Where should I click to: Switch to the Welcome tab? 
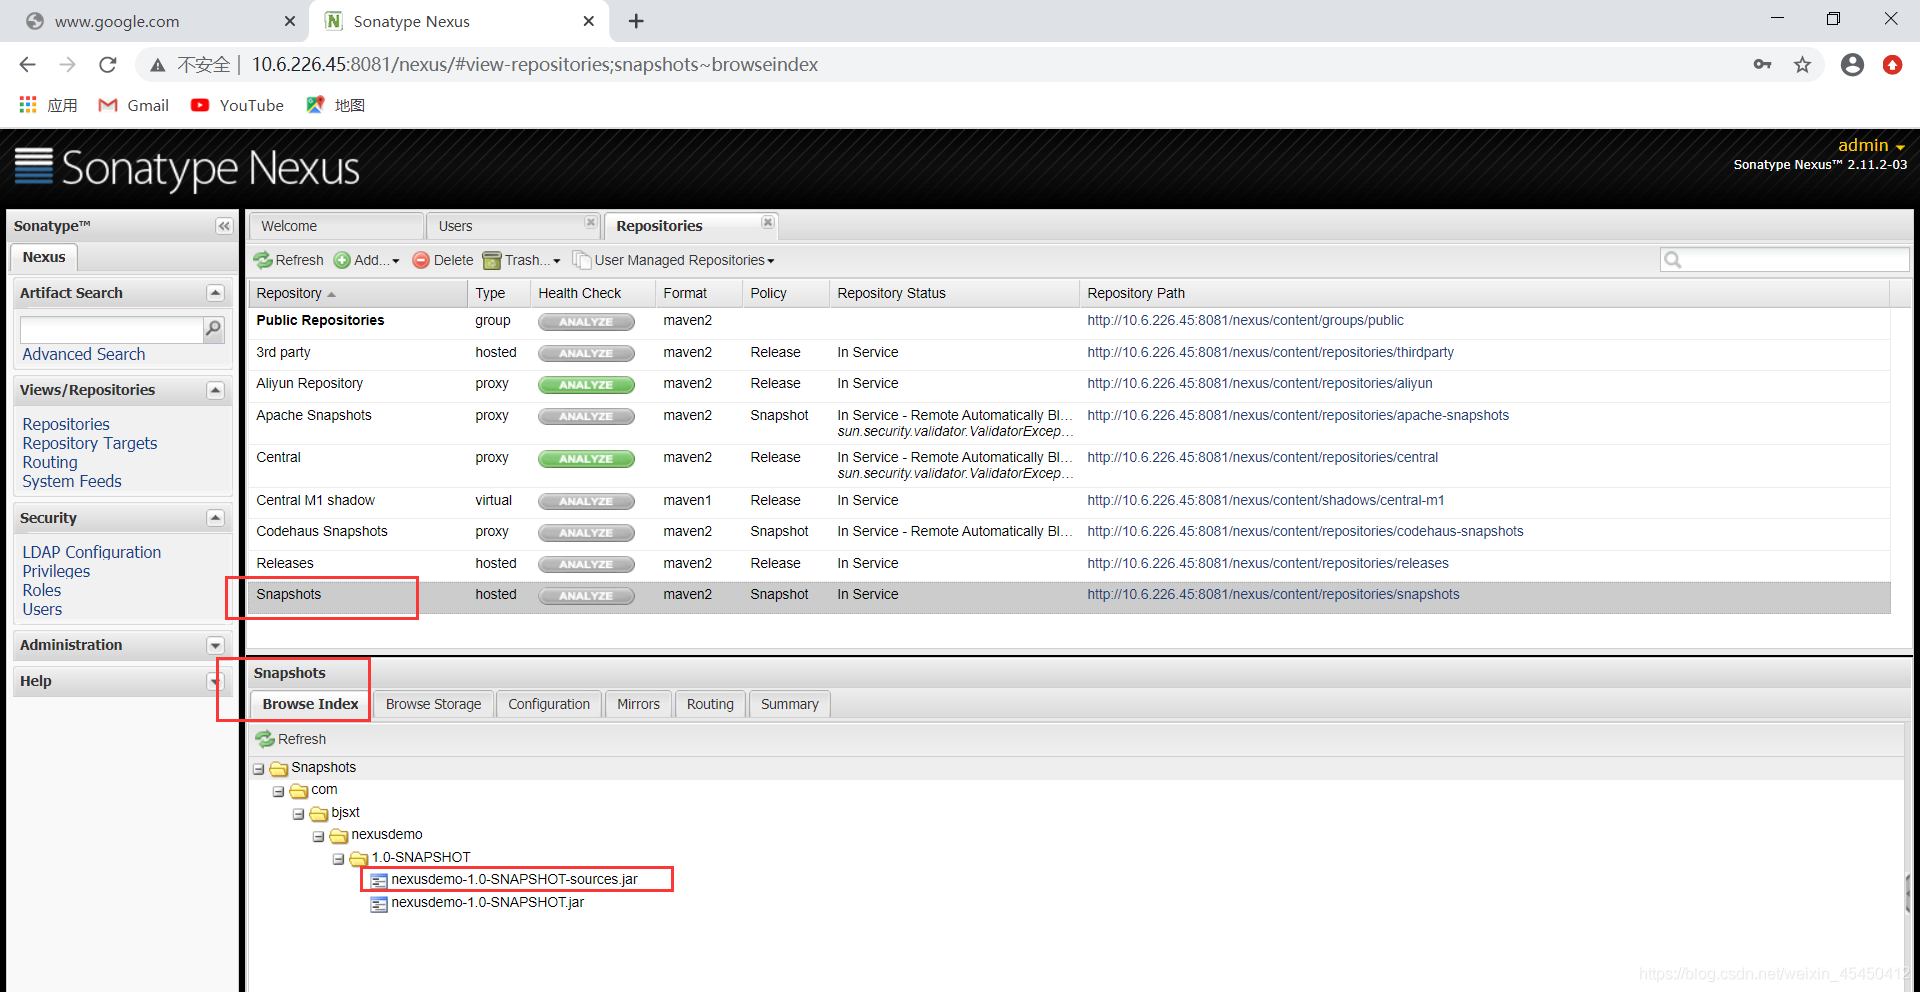coord(336,226)
